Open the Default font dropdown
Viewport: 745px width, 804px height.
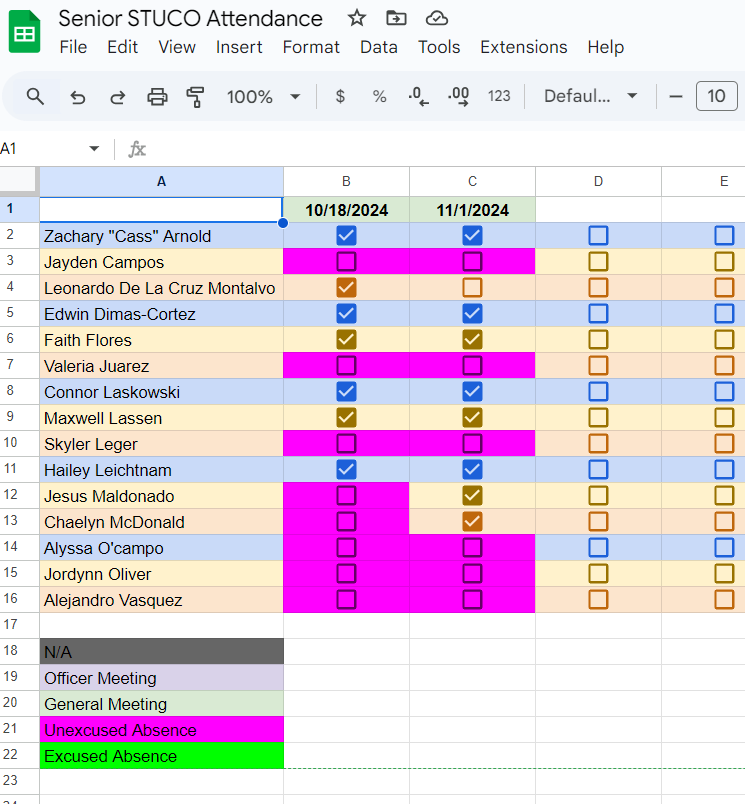[590, 96]
